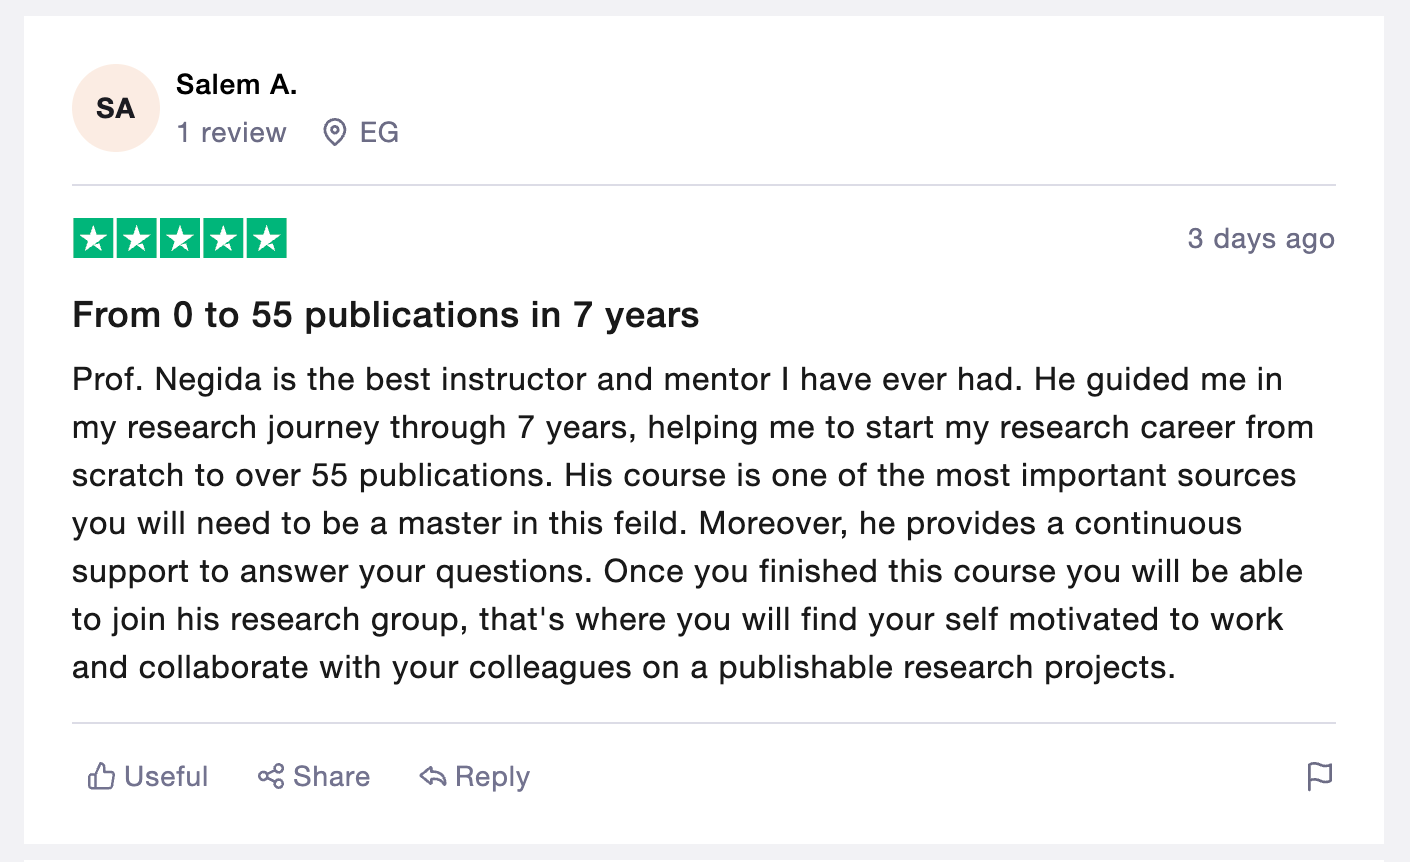This screenshot has height=862, width=1410.
Task: Click the Share text label
Action: [331, 776]
